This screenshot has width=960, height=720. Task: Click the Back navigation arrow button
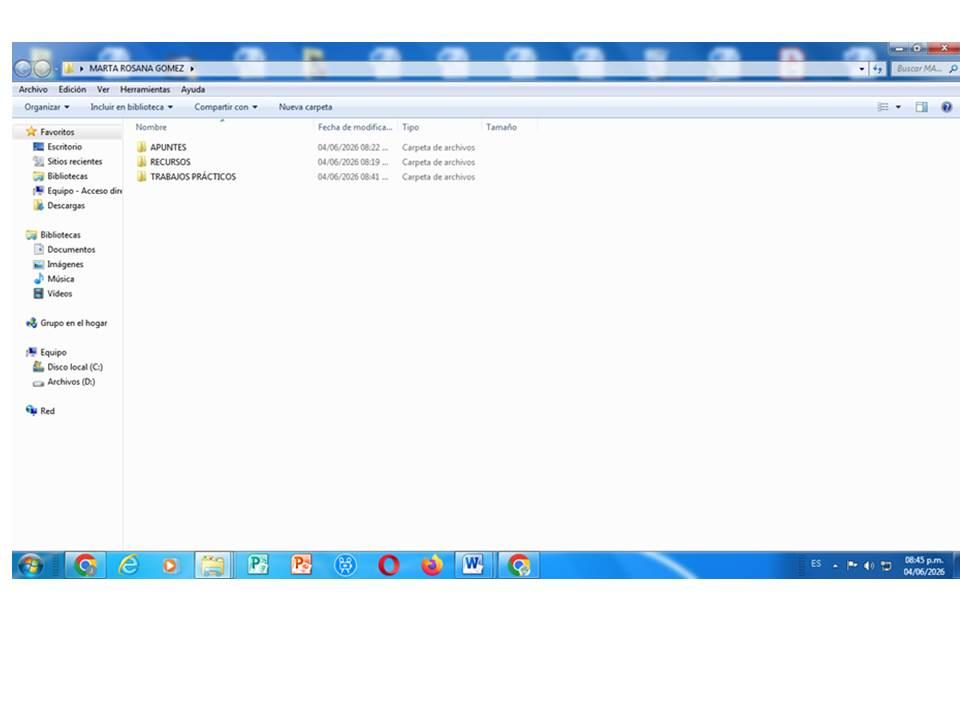[23, 69]
